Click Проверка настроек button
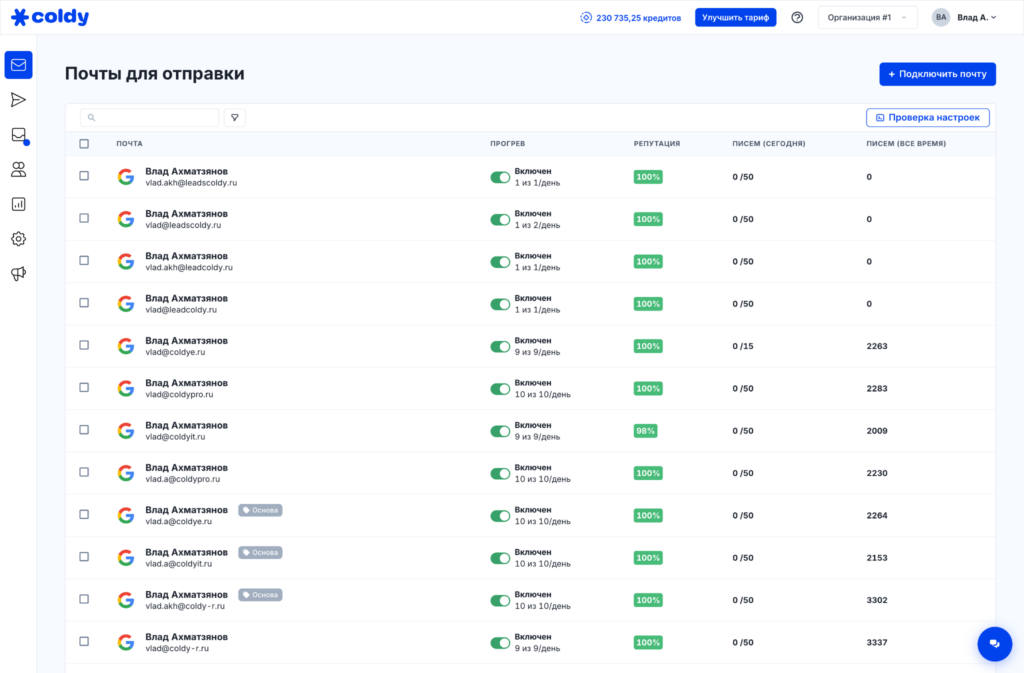1024x673 pixels. [x=927, y=117]
